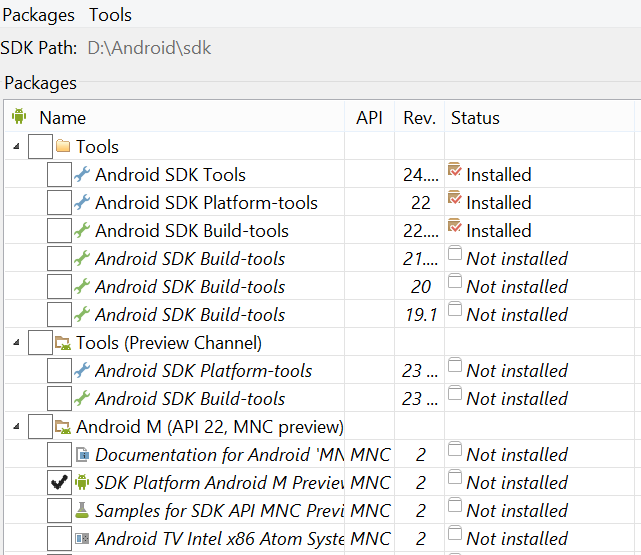Image resolution: width=641 pixels, height=555 pixels.
Task: Sort packages by Status column
Action: (475, 118)
